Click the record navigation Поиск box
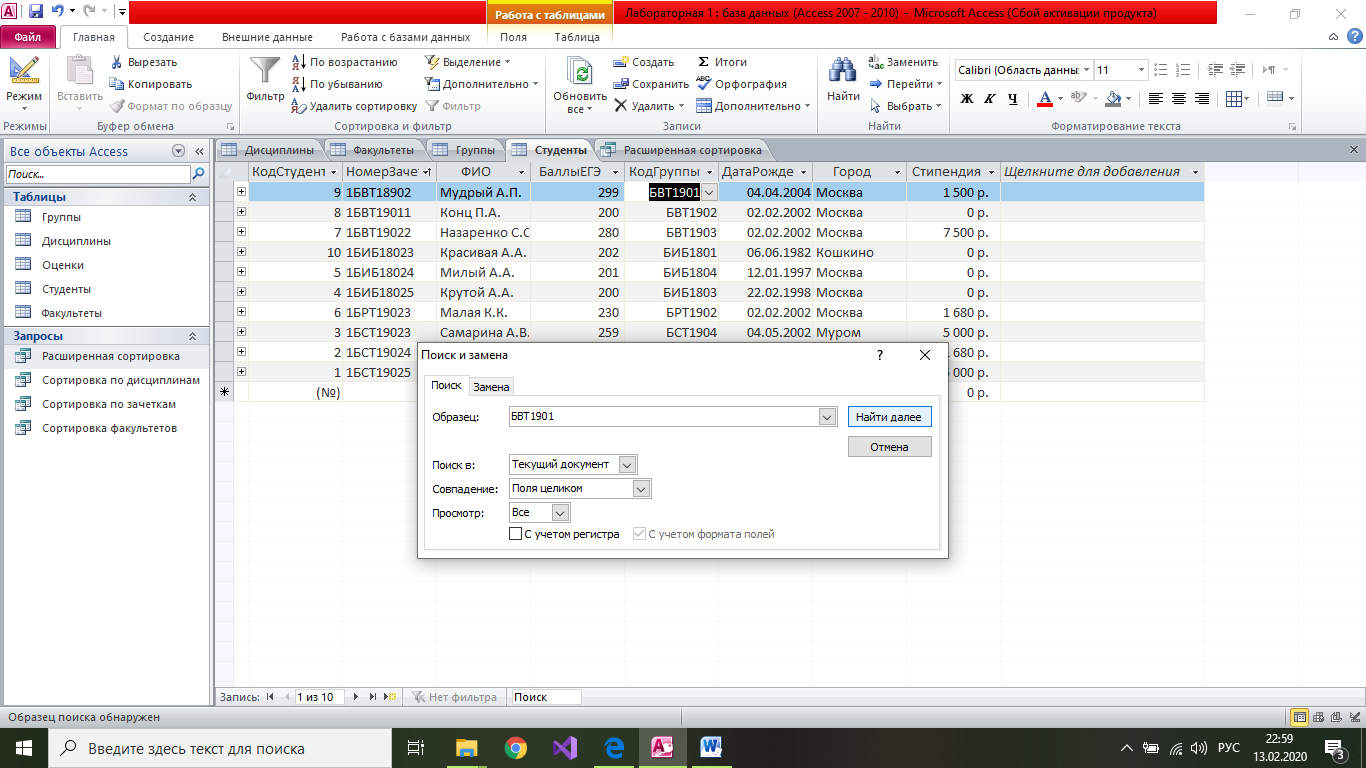Image resolution: width=1366 pixels, height=768 pixels. pos(546,697)
